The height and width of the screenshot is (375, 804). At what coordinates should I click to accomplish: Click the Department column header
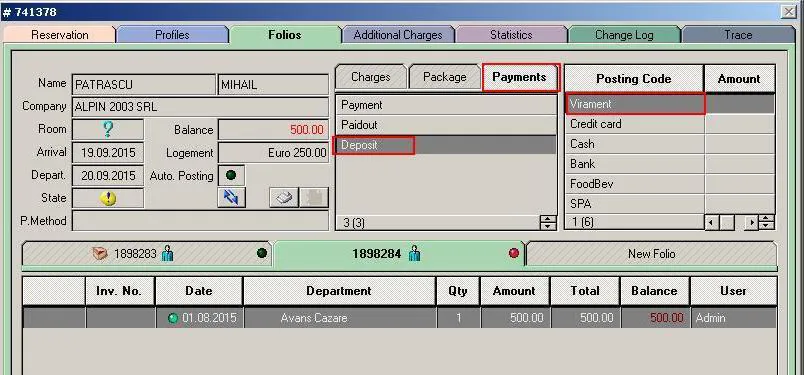pyautogui.click(x=339, y=291)
